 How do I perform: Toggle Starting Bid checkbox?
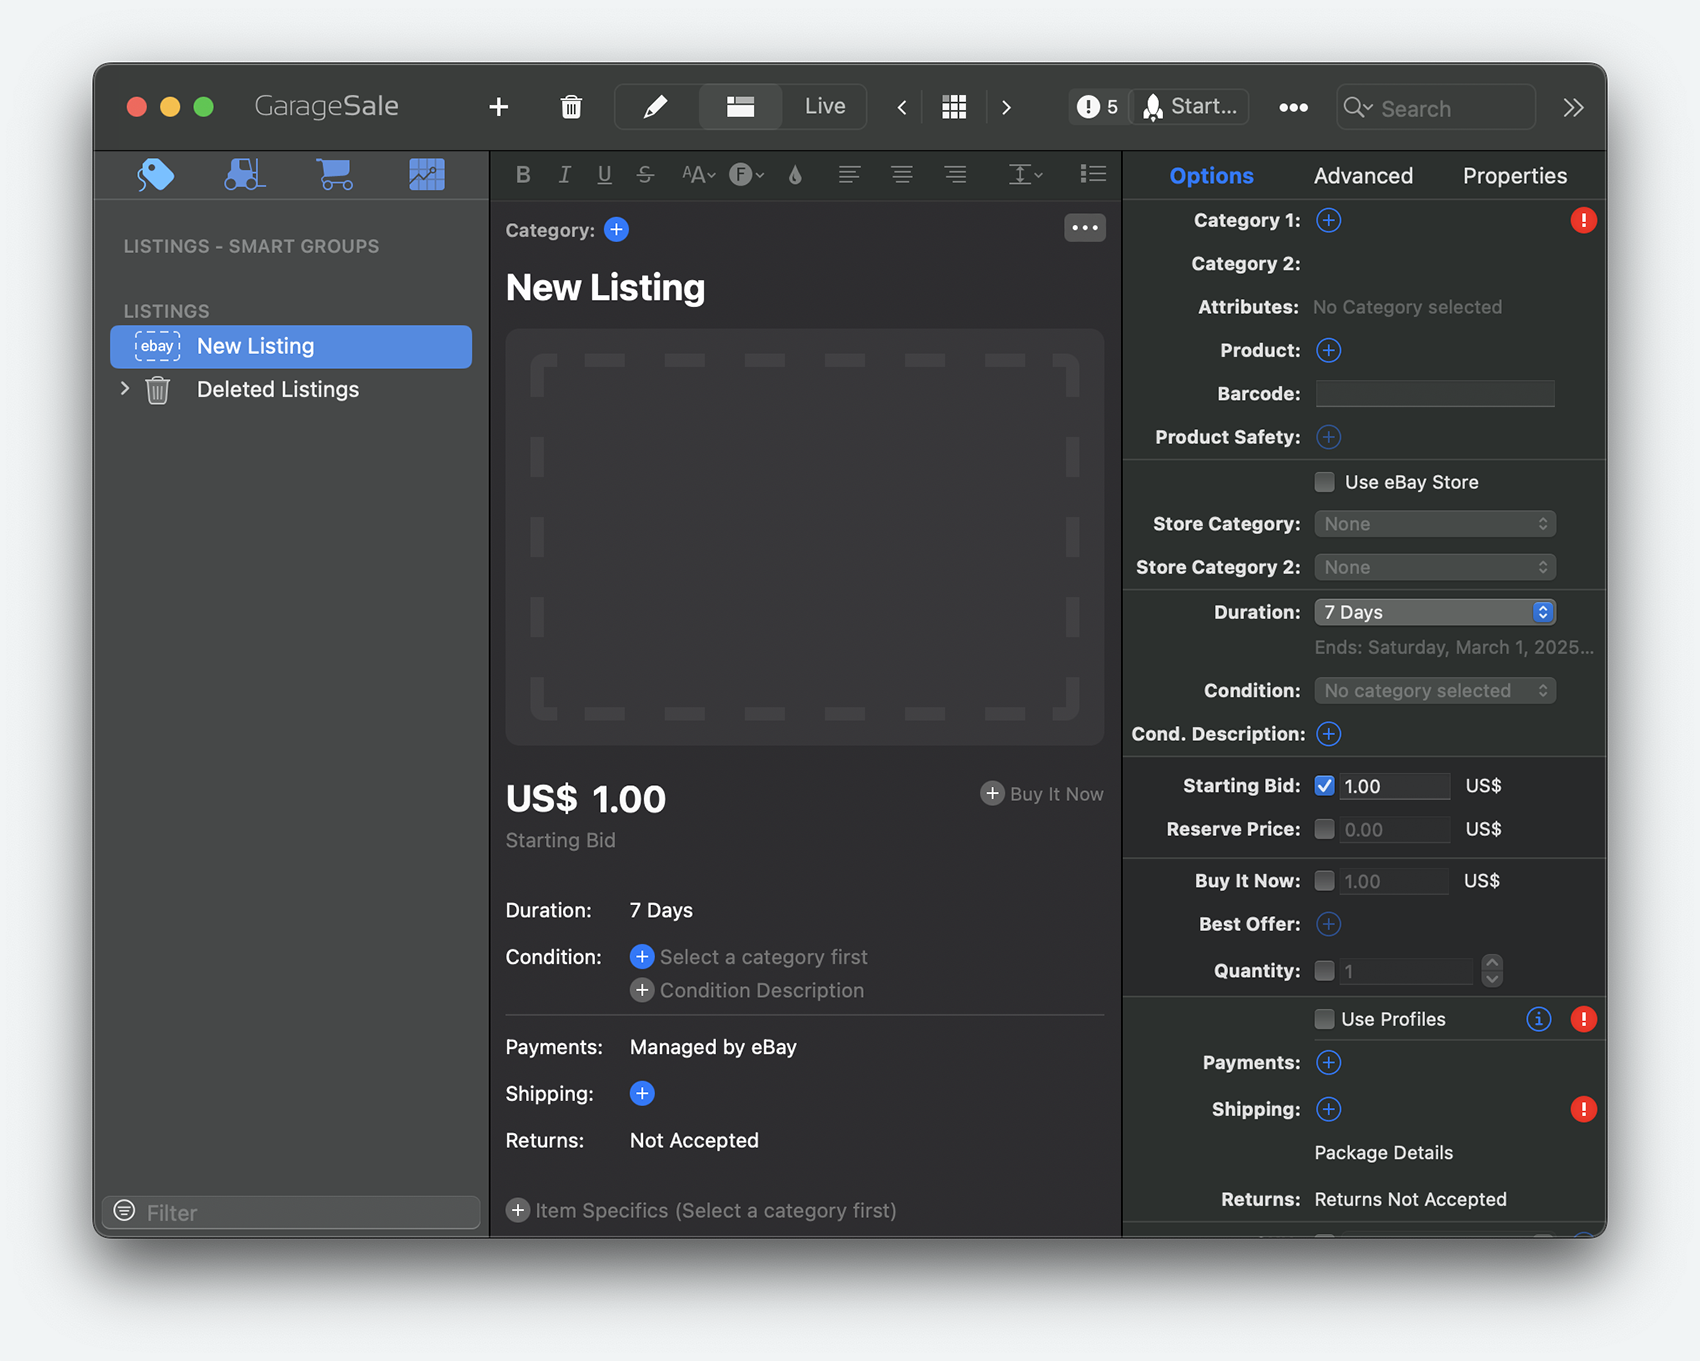pos(1325,786)
